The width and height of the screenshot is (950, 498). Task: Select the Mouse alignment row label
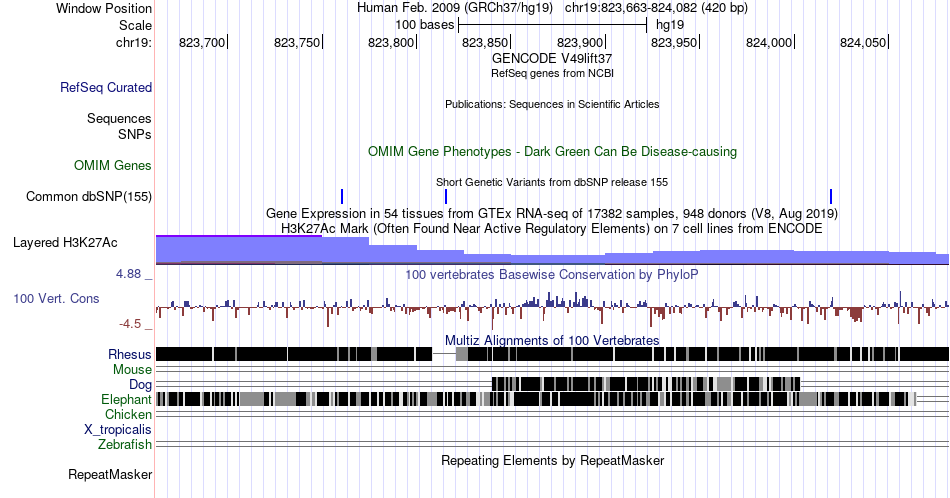point(132,370)
